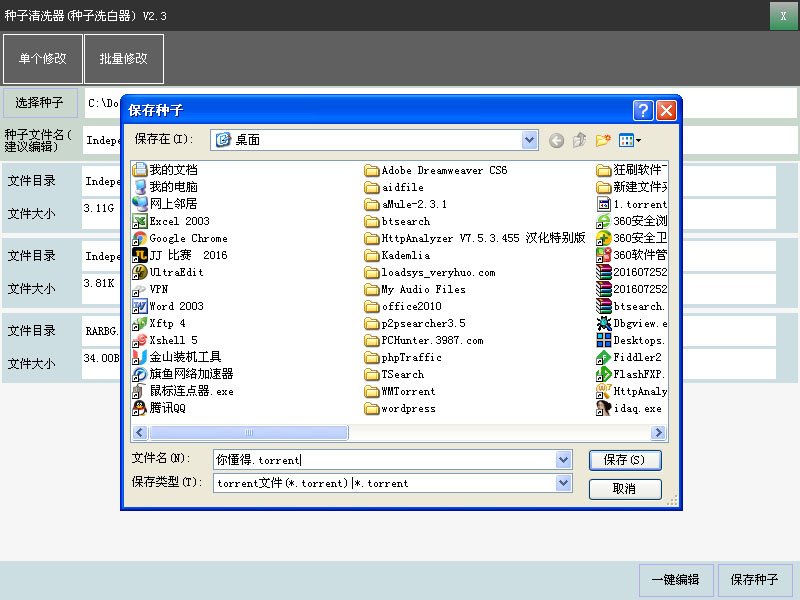Image resolution: width=800 pixels, height=600 pixels.
Task: Open the My Audio Files folder
Action: coord(415,289)
